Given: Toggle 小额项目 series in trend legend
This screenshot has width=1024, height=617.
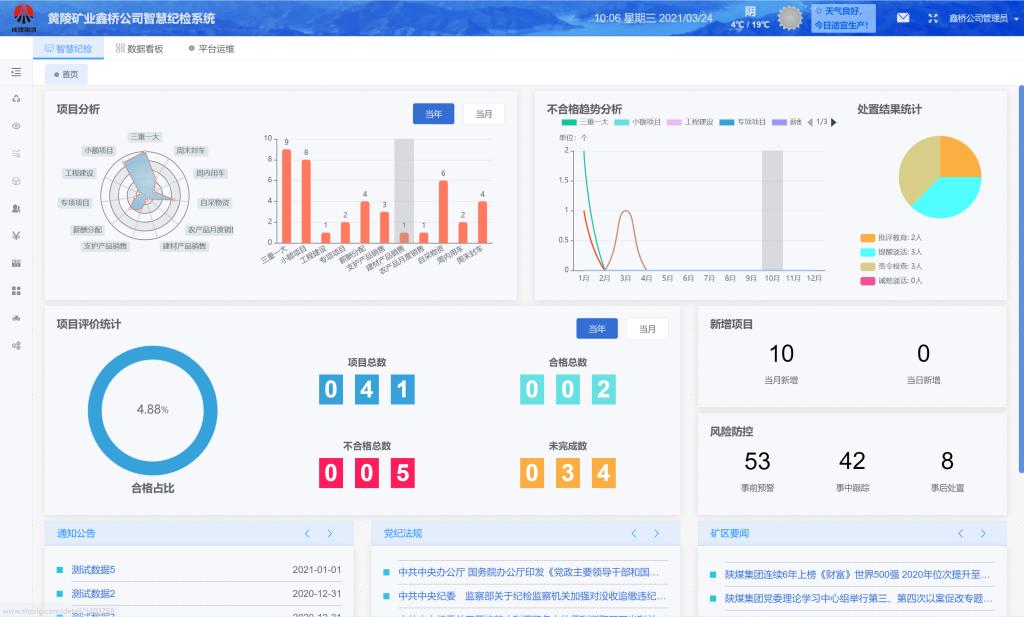Looking at the screenshot, I should (638, 122).
